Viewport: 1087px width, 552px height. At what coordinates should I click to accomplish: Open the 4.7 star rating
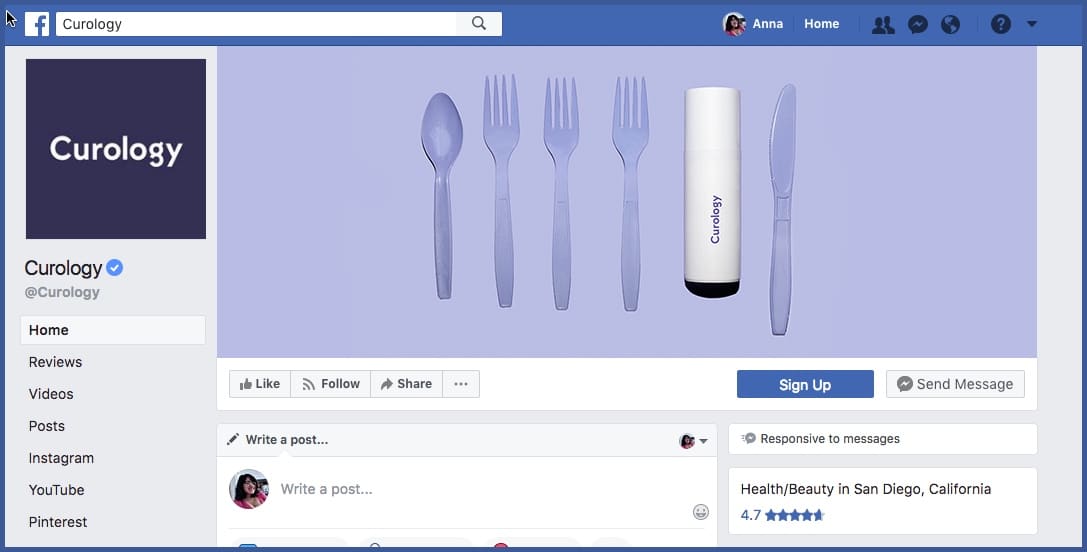coord(782,515)
